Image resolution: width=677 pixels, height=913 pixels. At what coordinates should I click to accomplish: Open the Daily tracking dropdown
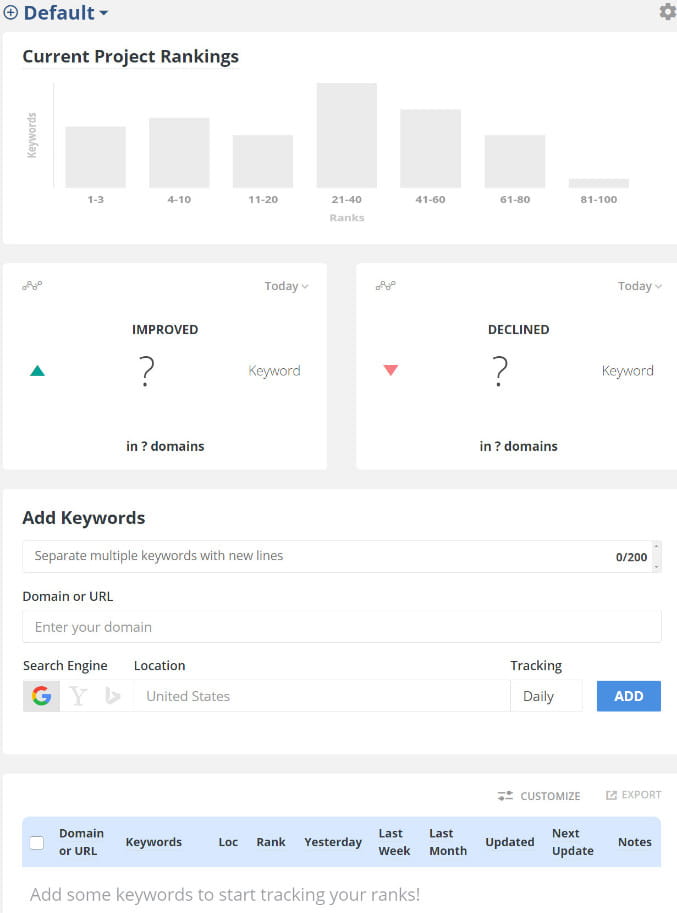click(546, 696)
